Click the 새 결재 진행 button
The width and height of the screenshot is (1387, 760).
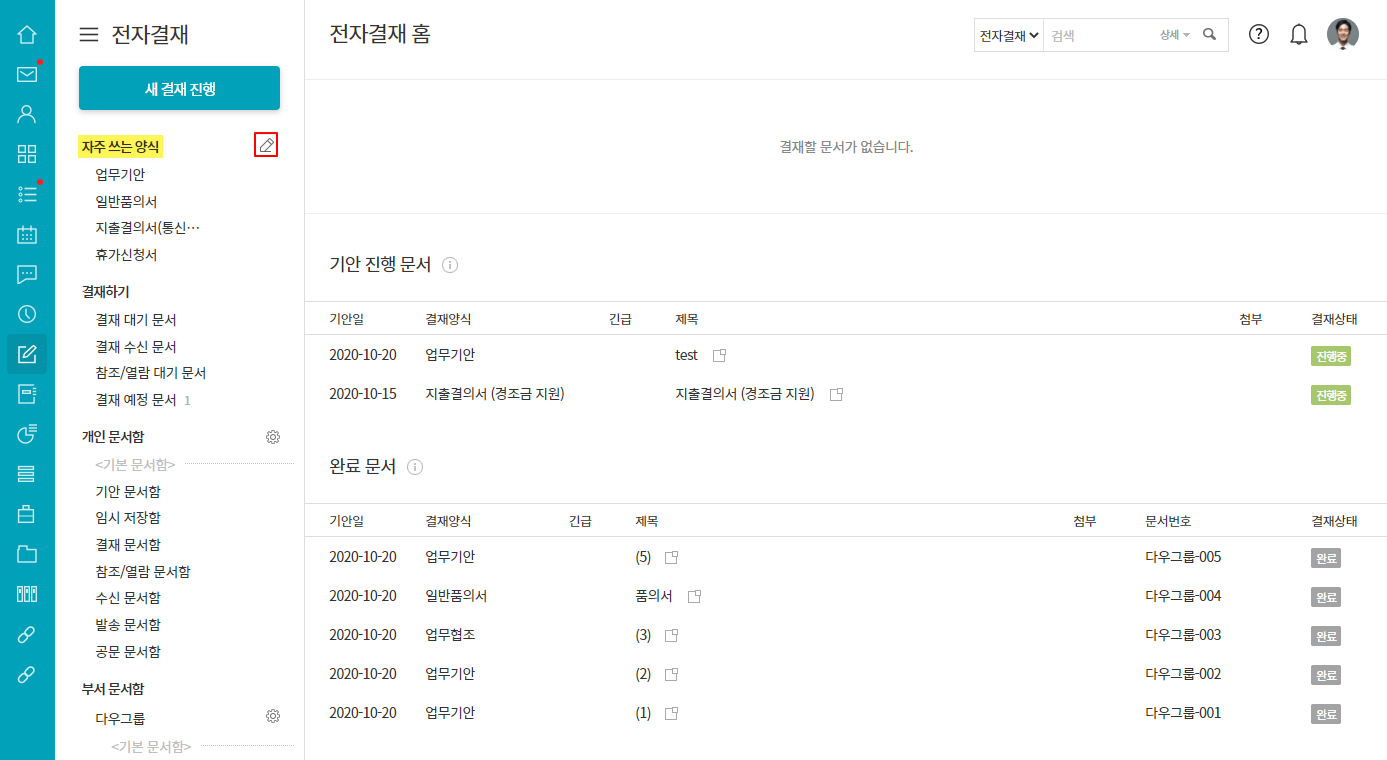click(x=179, y=89)
